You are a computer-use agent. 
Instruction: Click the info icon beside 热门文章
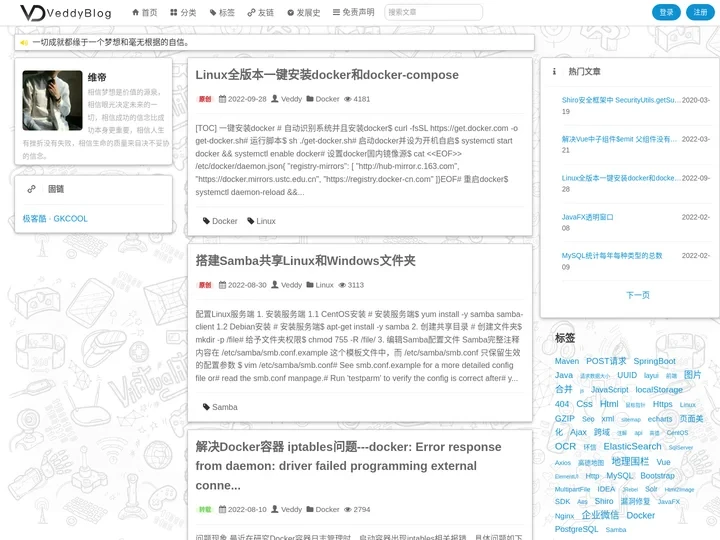click(554, 71)
